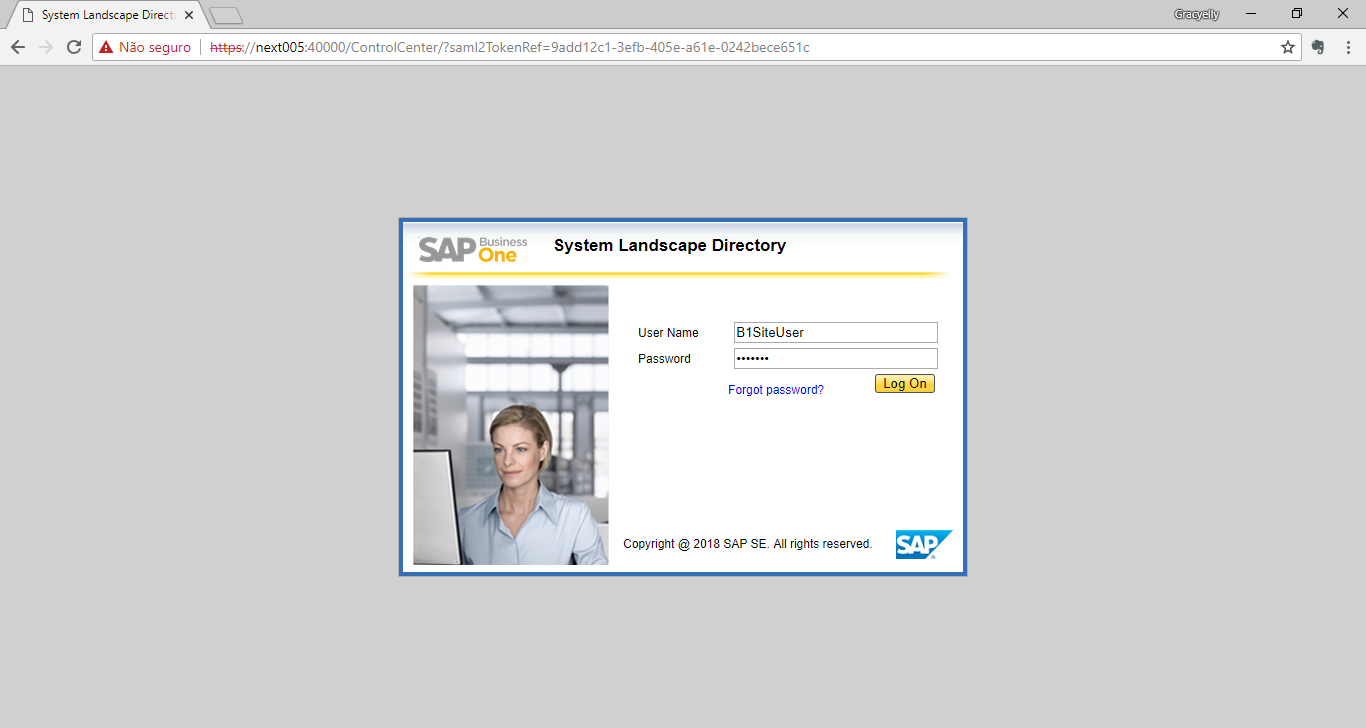Click the red not-secure warning triangle
Image resolution: width=1366 pixels, height=728 pixels.
(106, 47)
